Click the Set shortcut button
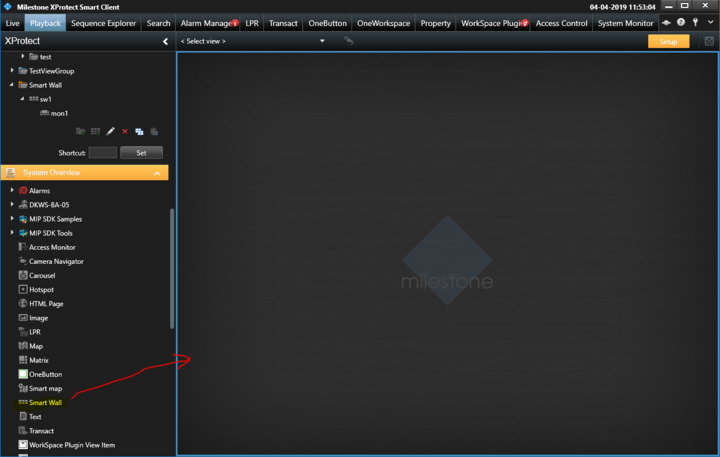The image size is (720, 457). coord(141,153)
